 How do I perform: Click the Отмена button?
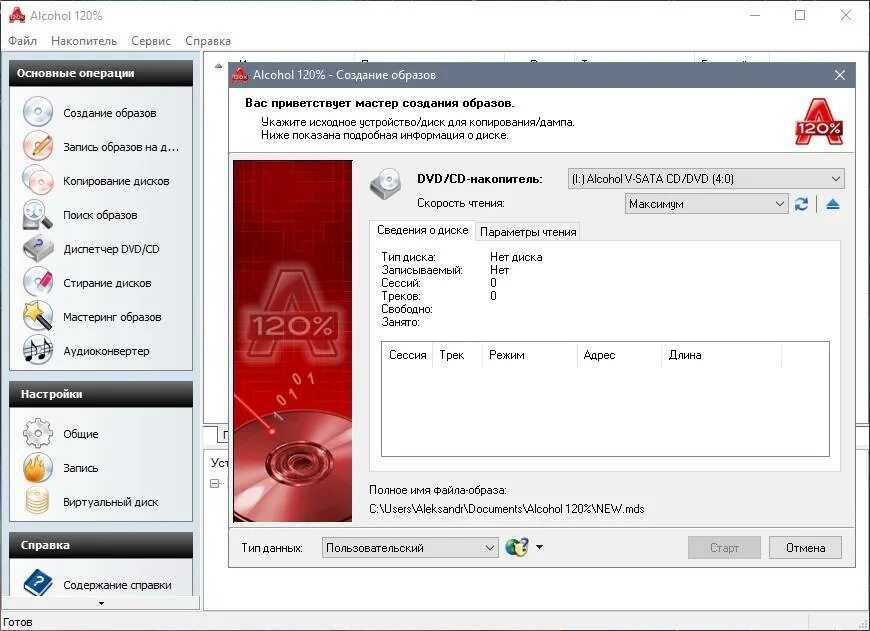point(805,548)
